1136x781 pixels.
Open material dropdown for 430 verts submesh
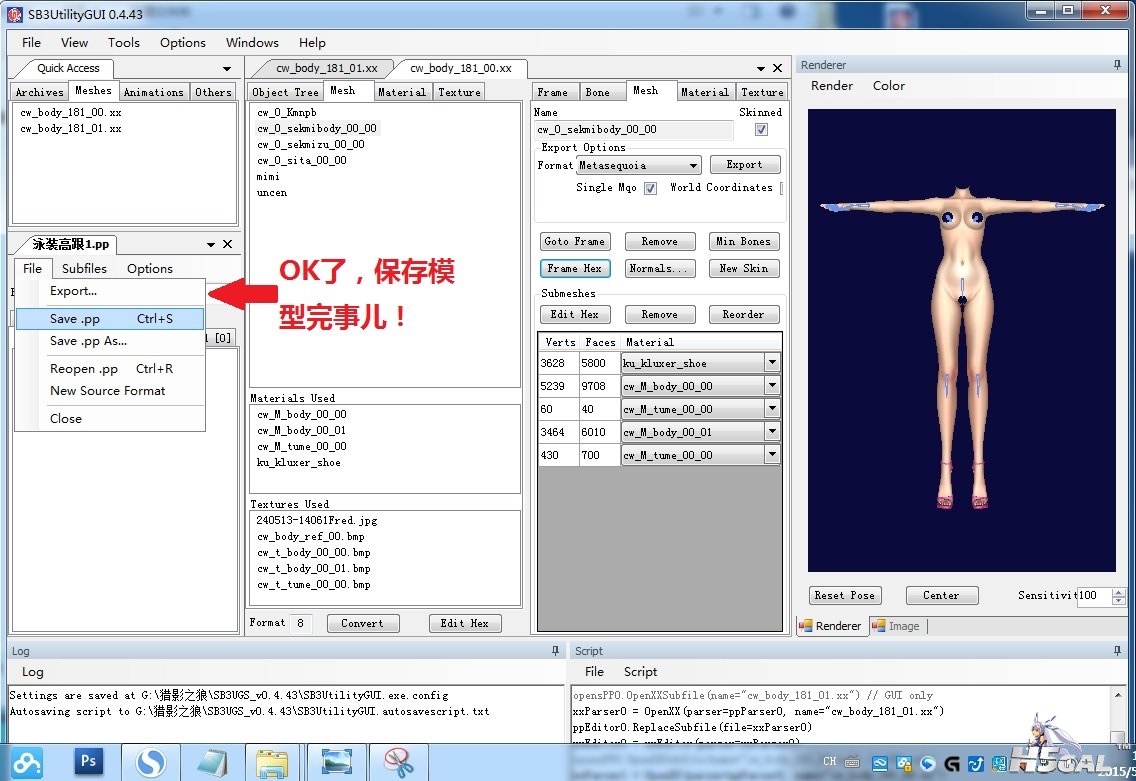coord(772,455)
